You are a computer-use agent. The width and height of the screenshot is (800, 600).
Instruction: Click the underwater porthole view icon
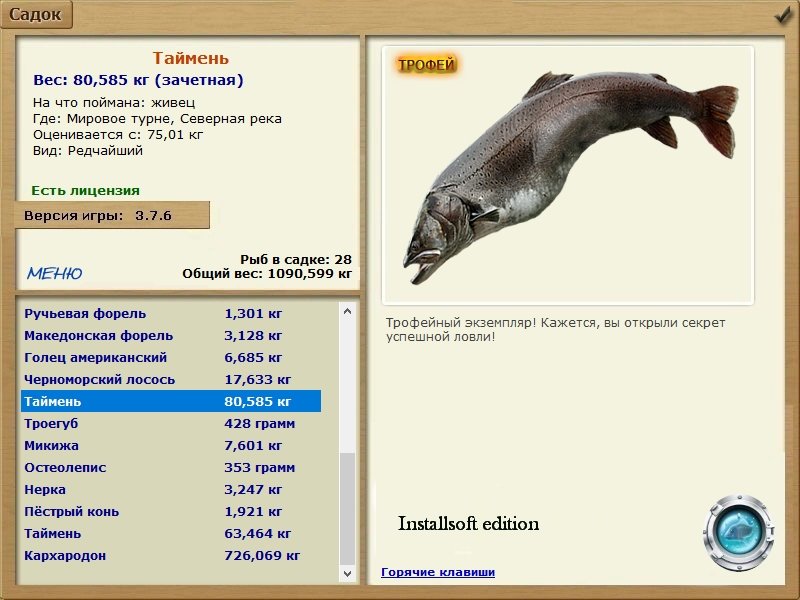point(738,532)
